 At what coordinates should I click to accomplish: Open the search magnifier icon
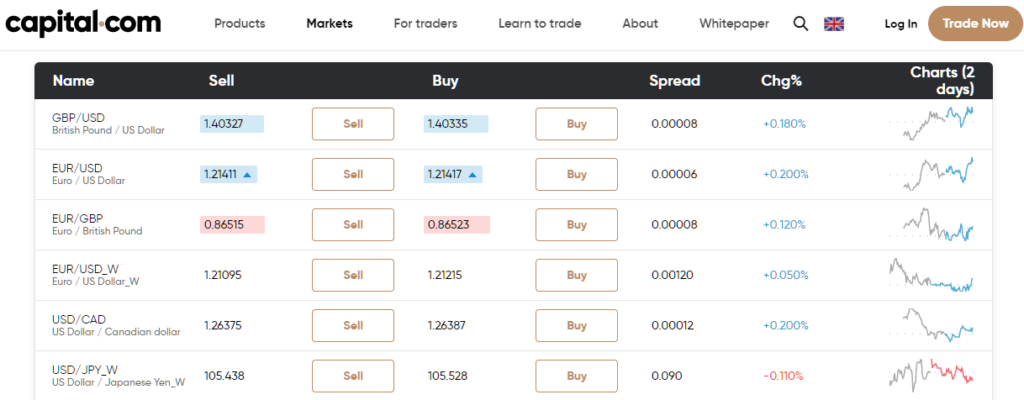coord(801,24)
